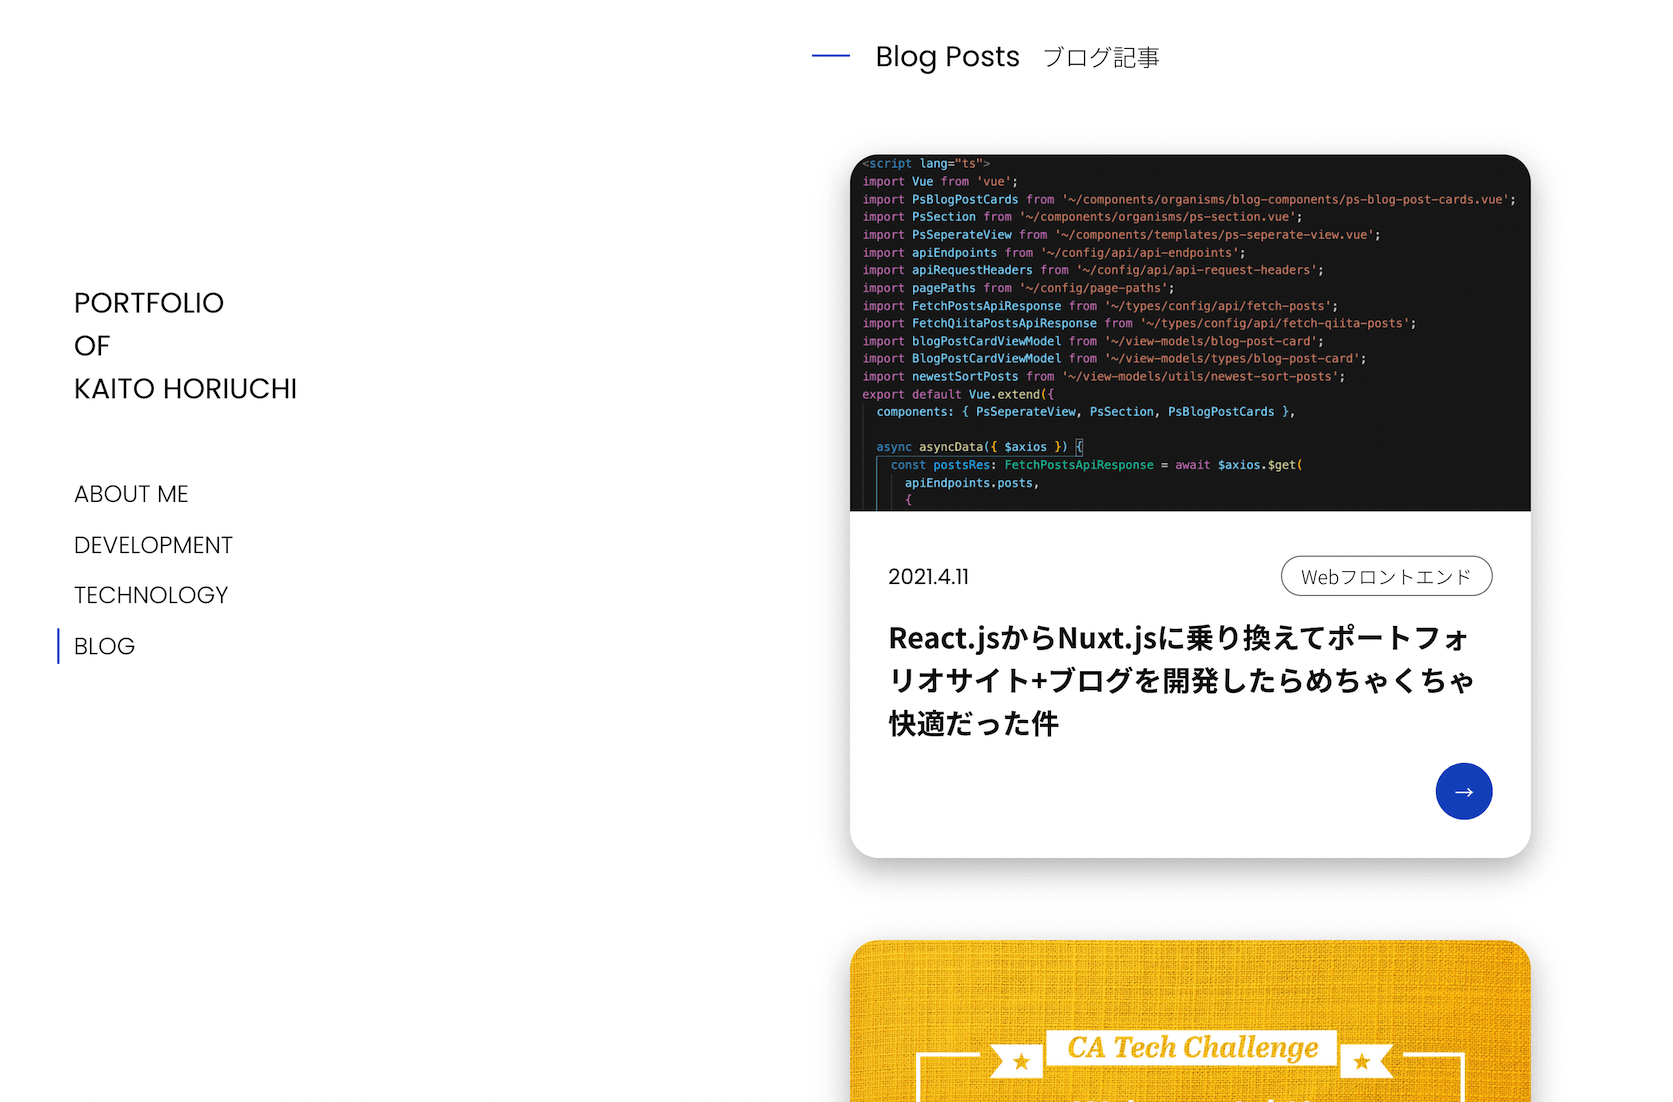This screenshot has width=1673, height=1102.
Task: Click the ブログ記事 subtitle text
Action: [1100, 57]
